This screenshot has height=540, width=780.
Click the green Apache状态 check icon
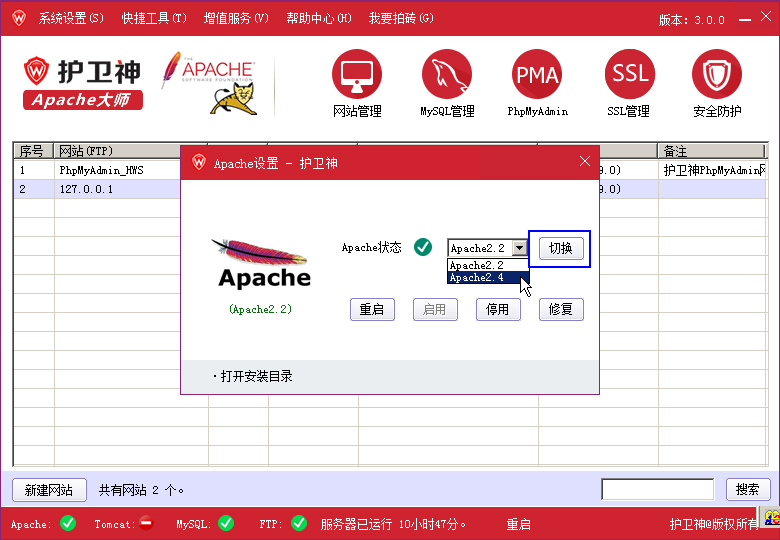tap(423, 247)
